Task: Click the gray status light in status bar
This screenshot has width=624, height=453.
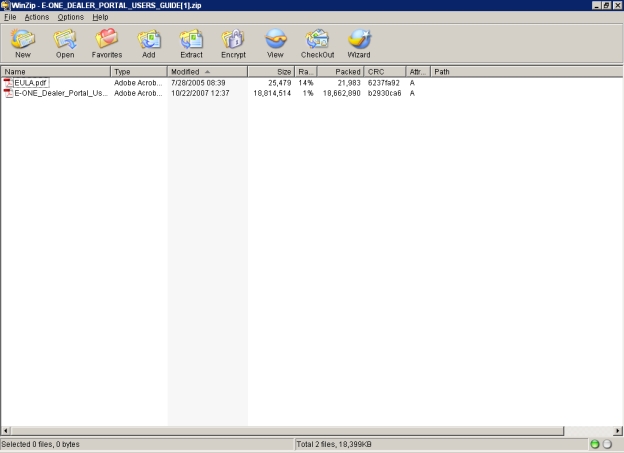Action: pyautogui.click(x=607, y=444)
